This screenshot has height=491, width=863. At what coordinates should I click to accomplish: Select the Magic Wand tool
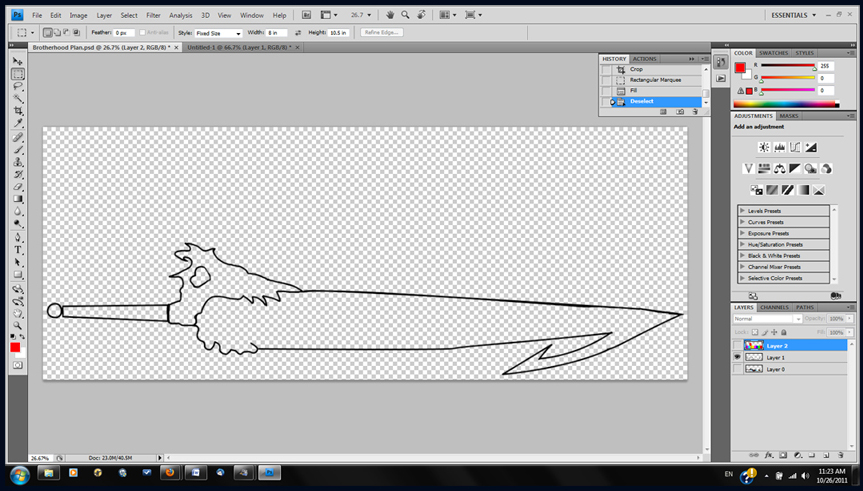coord(18,99)
